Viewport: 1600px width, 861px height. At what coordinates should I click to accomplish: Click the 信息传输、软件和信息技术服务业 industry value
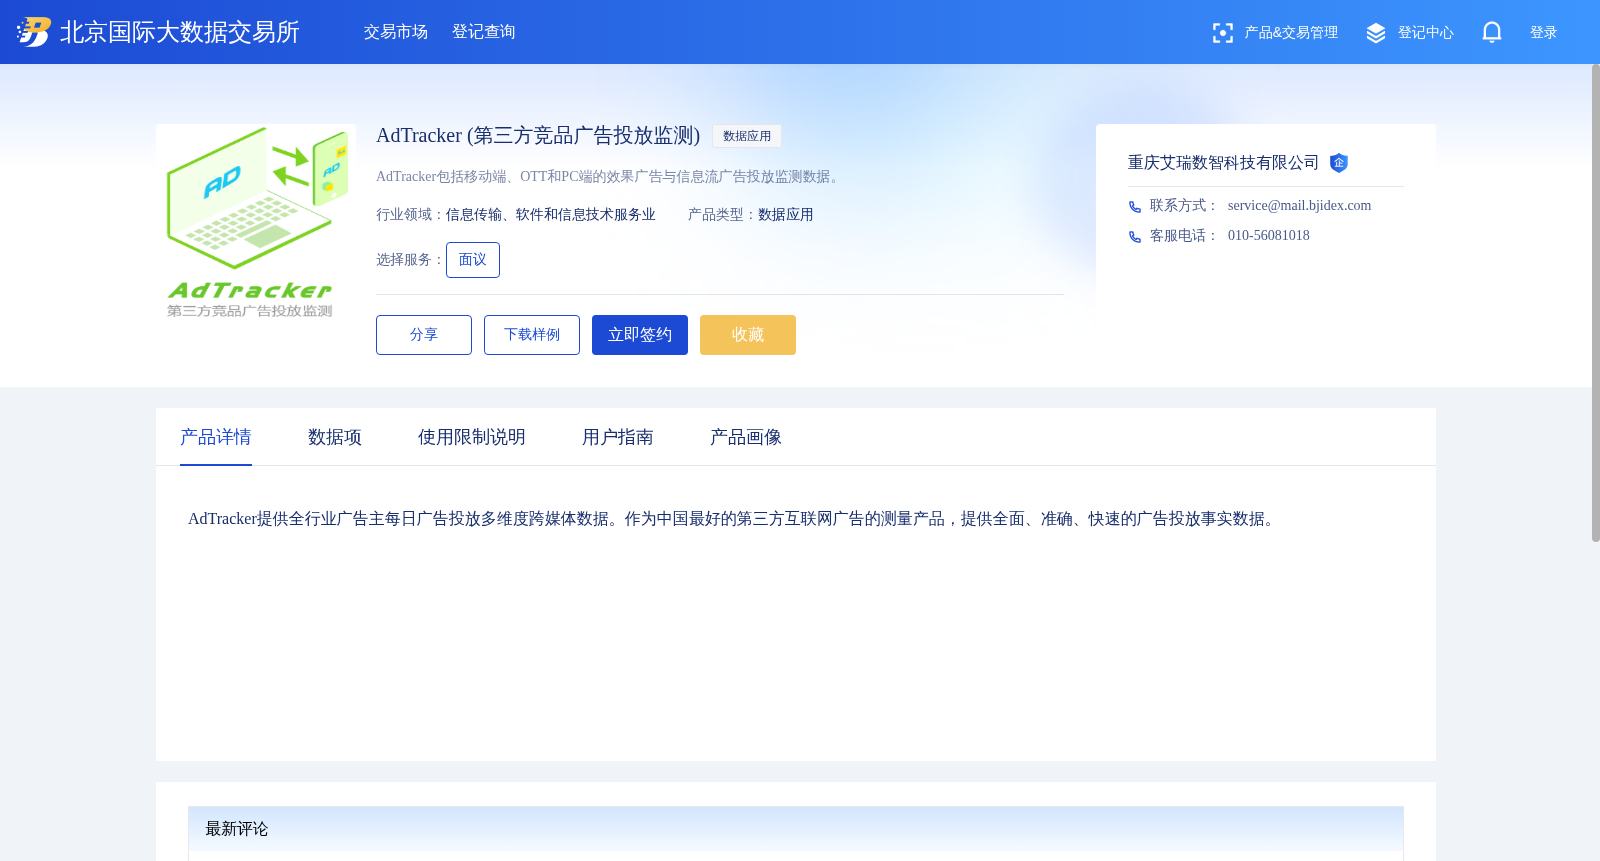(551, 215)
